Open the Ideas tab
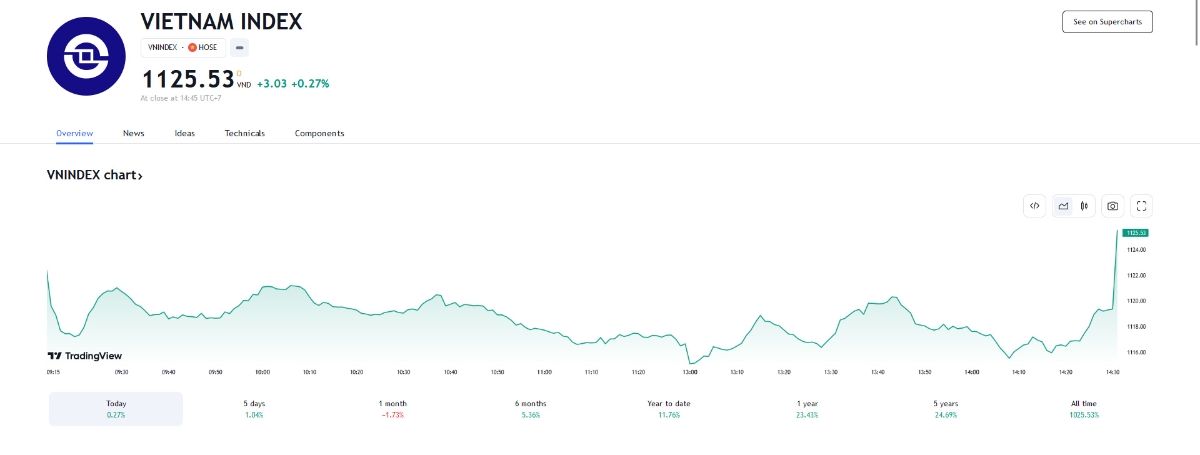The image size is (1200, 455). [x=185, y=133]
